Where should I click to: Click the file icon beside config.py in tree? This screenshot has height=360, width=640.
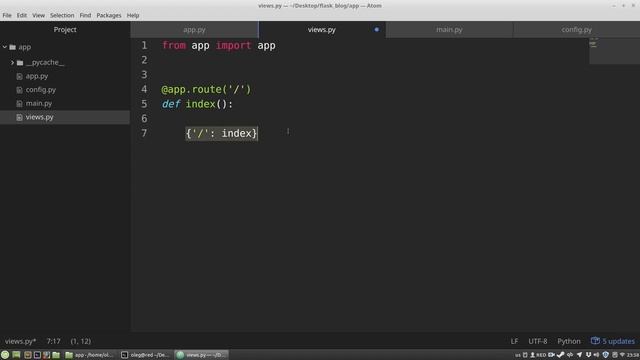19,90
